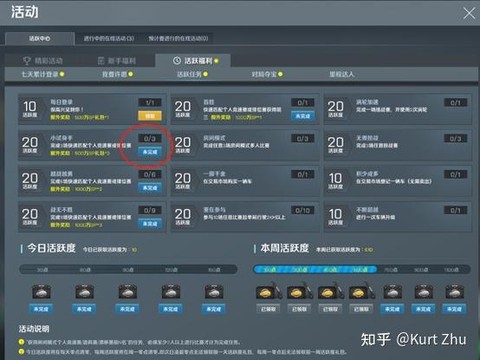The height and width of the screenshot is (360, 480).
Task: Click 已领取 under the first weekly chest
Action: pos(268,309)
